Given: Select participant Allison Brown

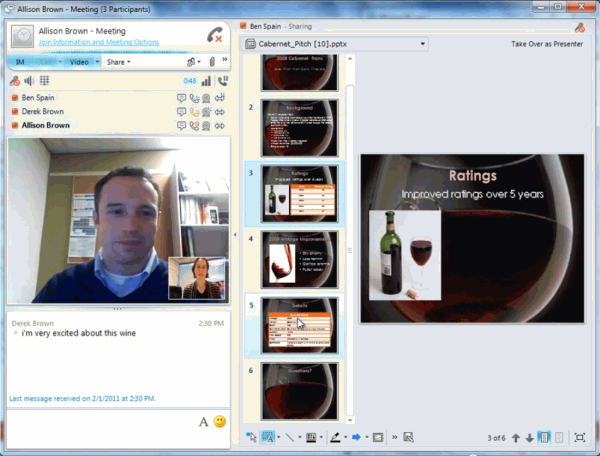Looking at the screenshot, I should [x=46, y=125].
